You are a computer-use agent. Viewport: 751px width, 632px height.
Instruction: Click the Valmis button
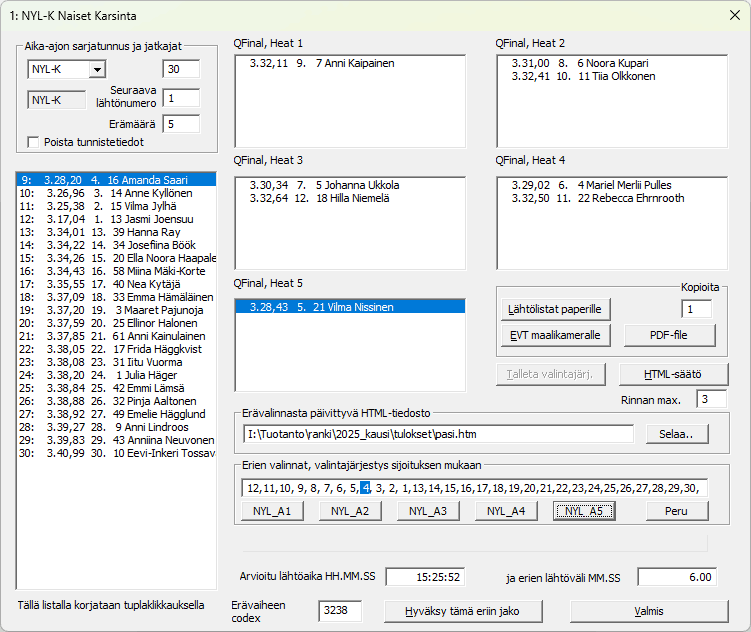click(x=656, y=610)
